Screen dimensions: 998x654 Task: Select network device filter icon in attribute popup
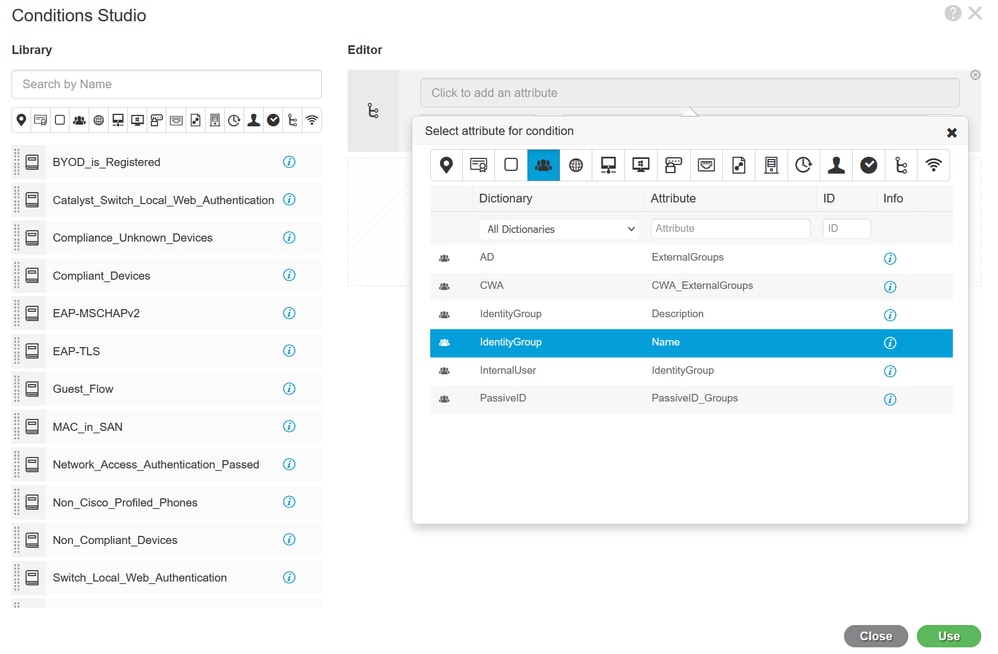tap(608, 165)
